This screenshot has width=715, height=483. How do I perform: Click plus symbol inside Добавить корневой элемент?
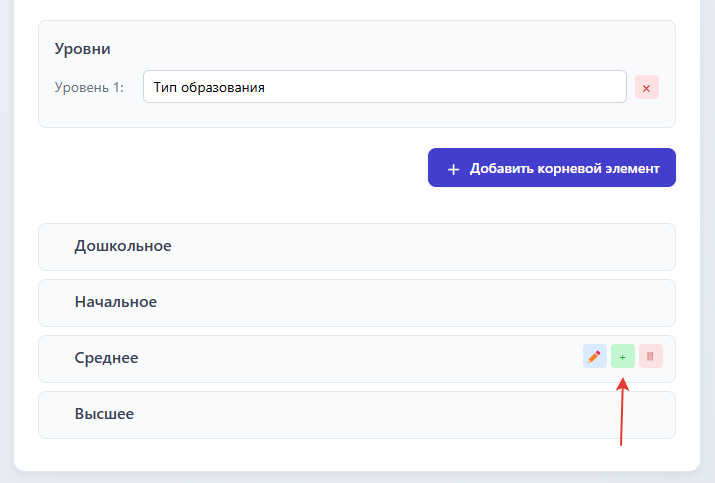pos(453,169)
